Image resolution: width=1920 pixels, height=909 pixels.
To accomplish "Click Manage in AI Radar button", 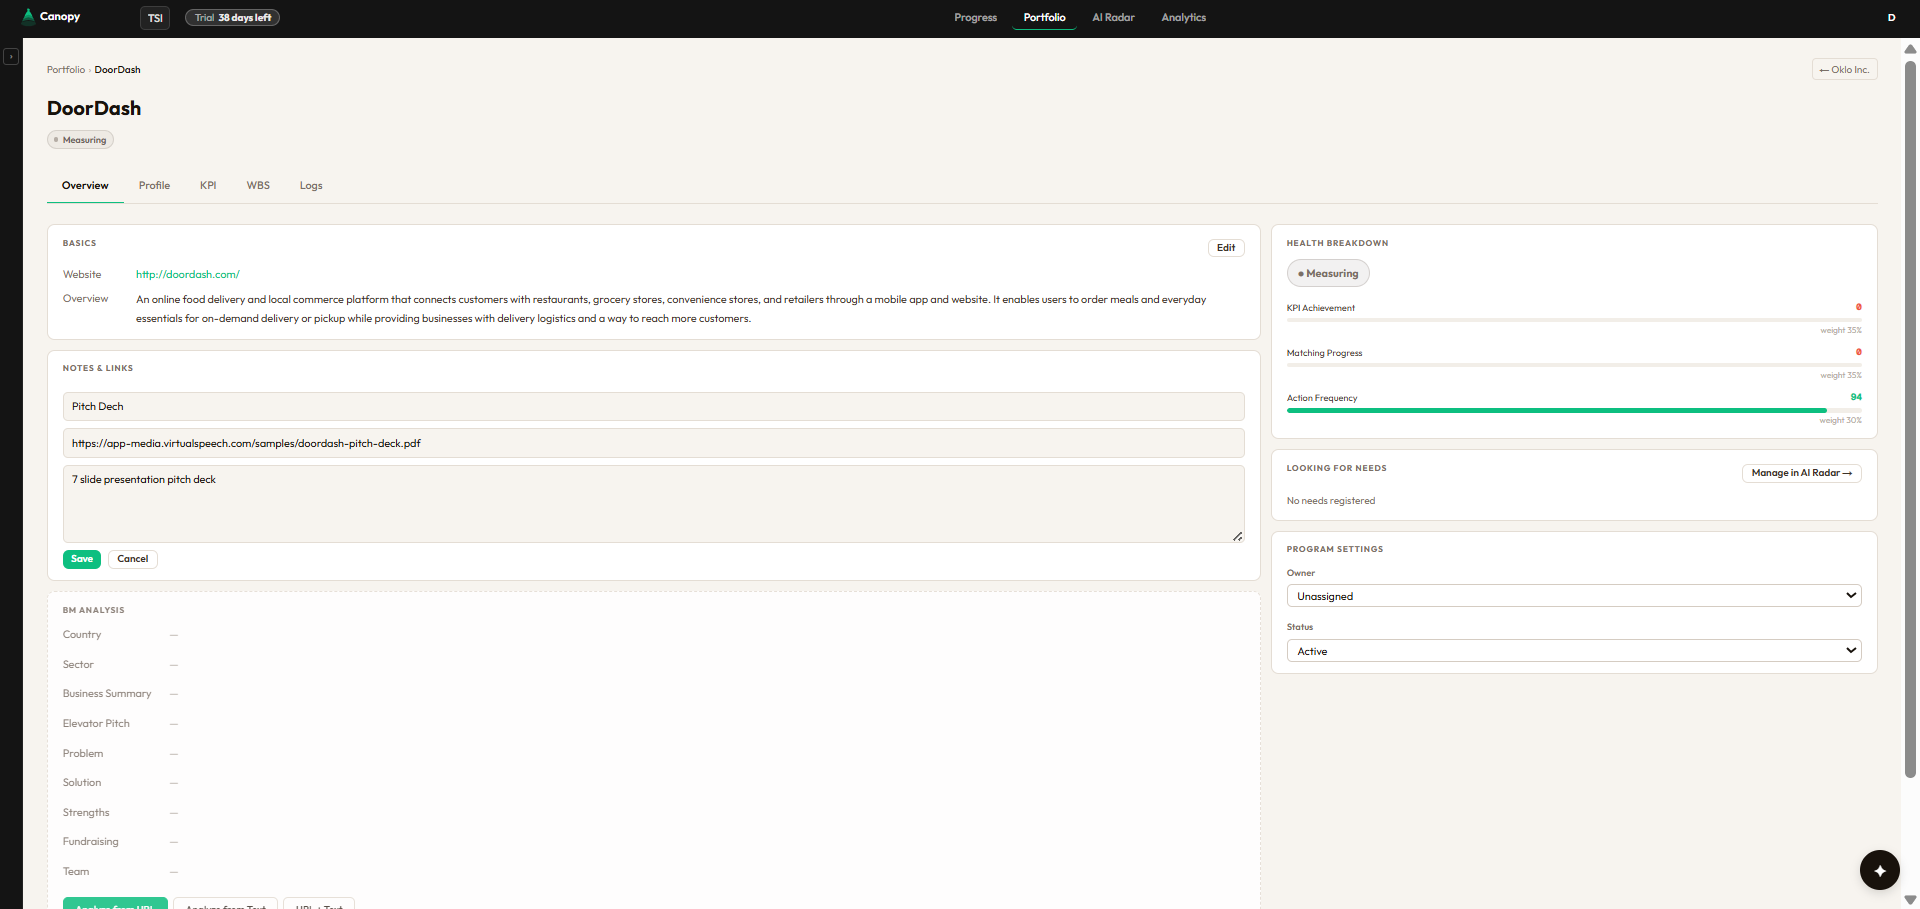I will pyautogui.click(x=1801, y=473).
